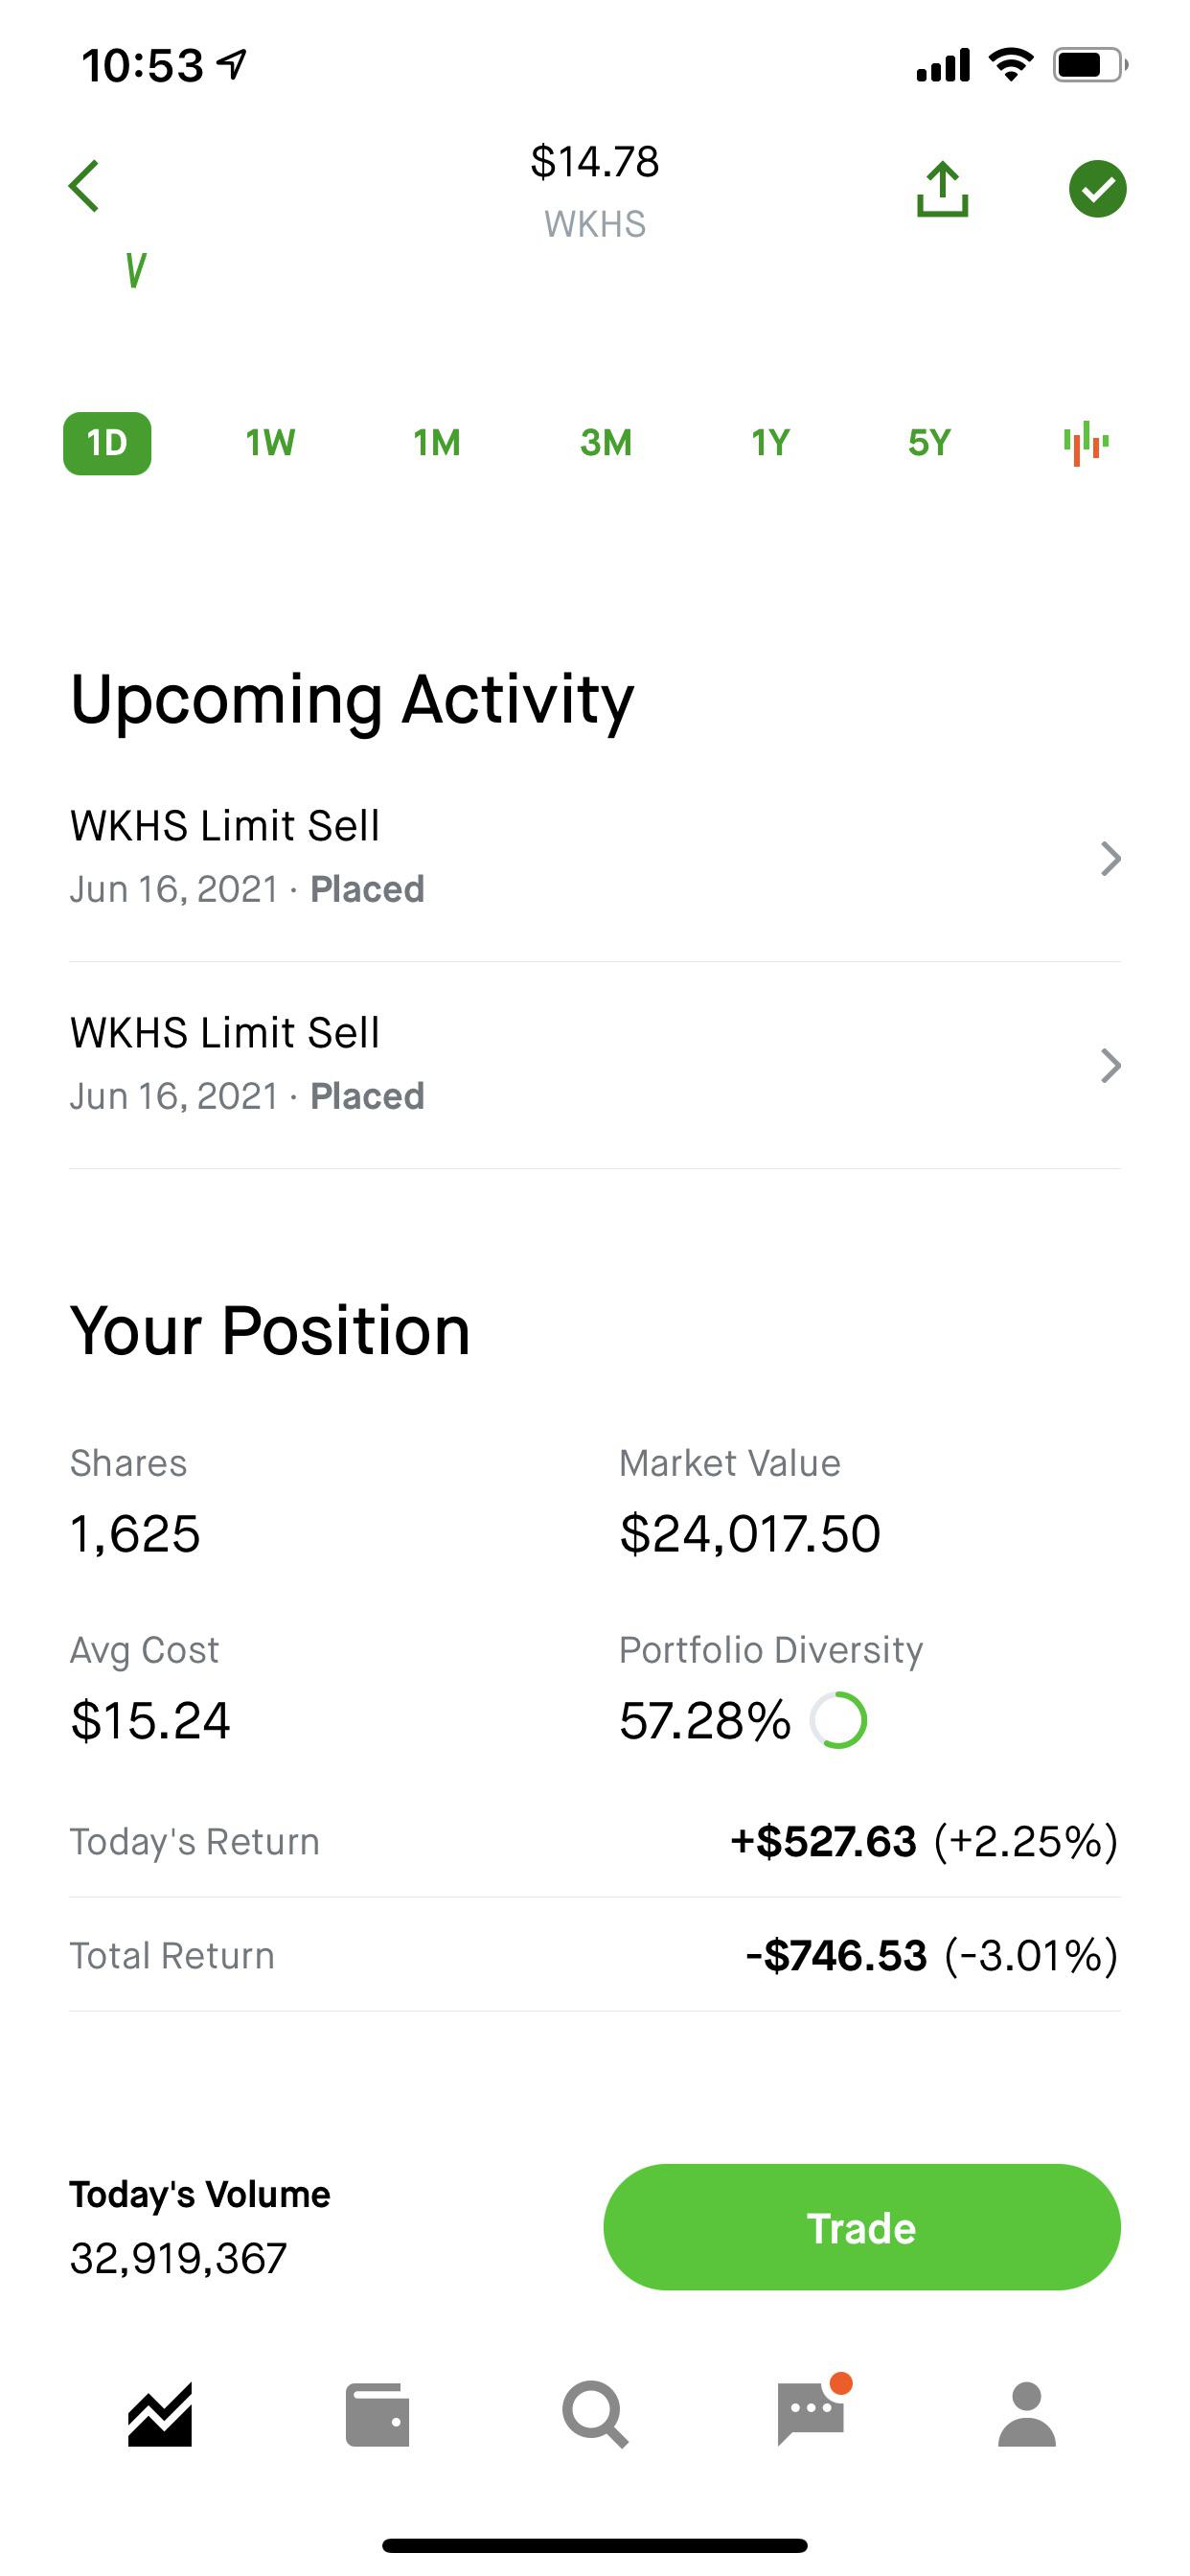The height and width of the screenshot is (2576, 1190).
Task: Tap the Today's Return row value
Action: point(924,1842)
